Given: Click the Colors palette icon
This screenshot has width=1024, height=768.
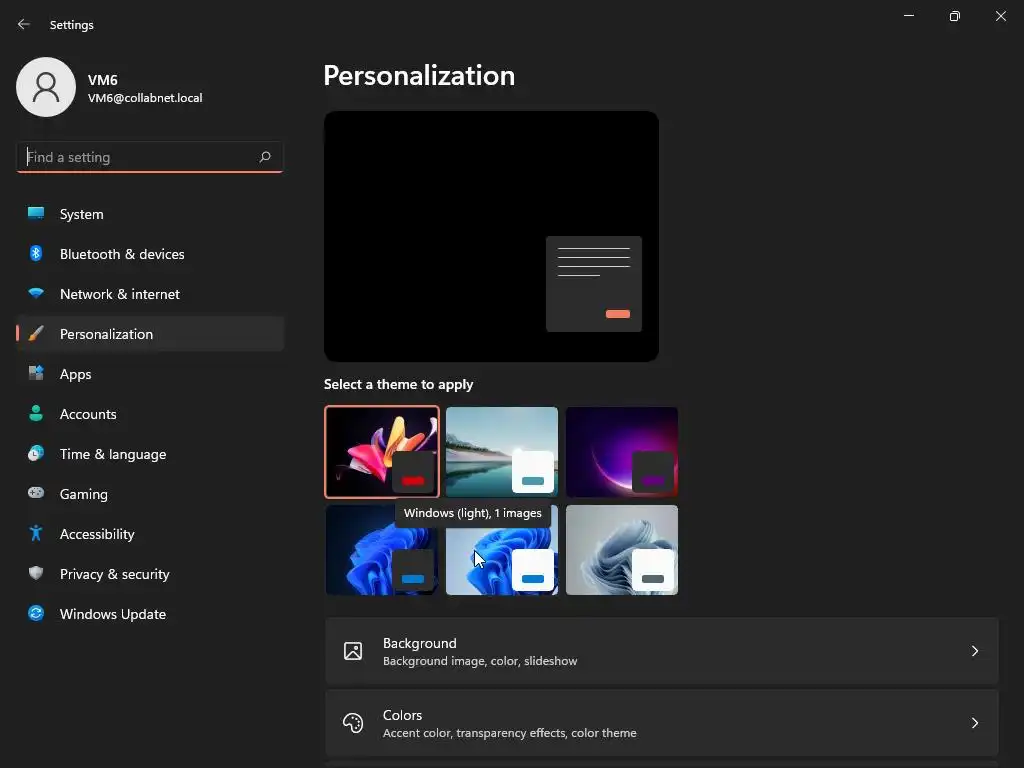Looking at the screenshot, I should (353, 723).
